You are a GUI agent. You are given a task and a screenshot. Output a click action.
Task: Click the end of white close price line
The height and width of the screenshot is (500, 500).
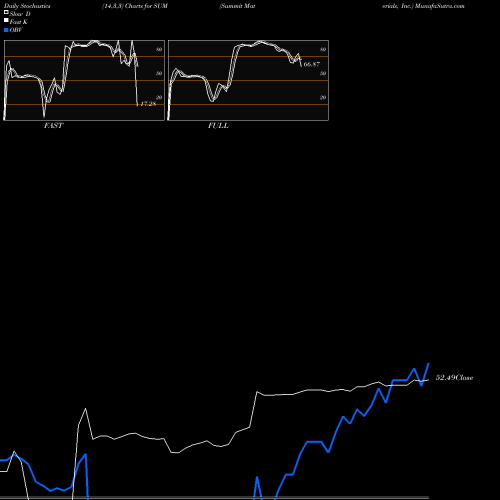(428, 380)
